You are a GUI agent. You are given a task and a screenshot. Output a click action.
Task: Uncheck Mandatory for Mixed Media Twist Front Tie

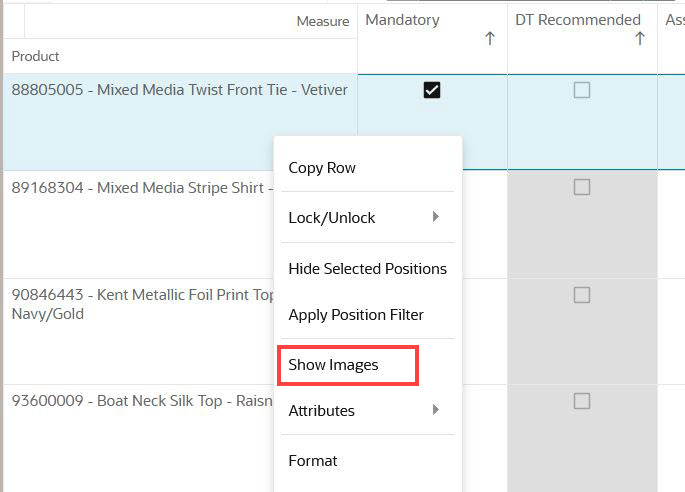click(432, 90)
